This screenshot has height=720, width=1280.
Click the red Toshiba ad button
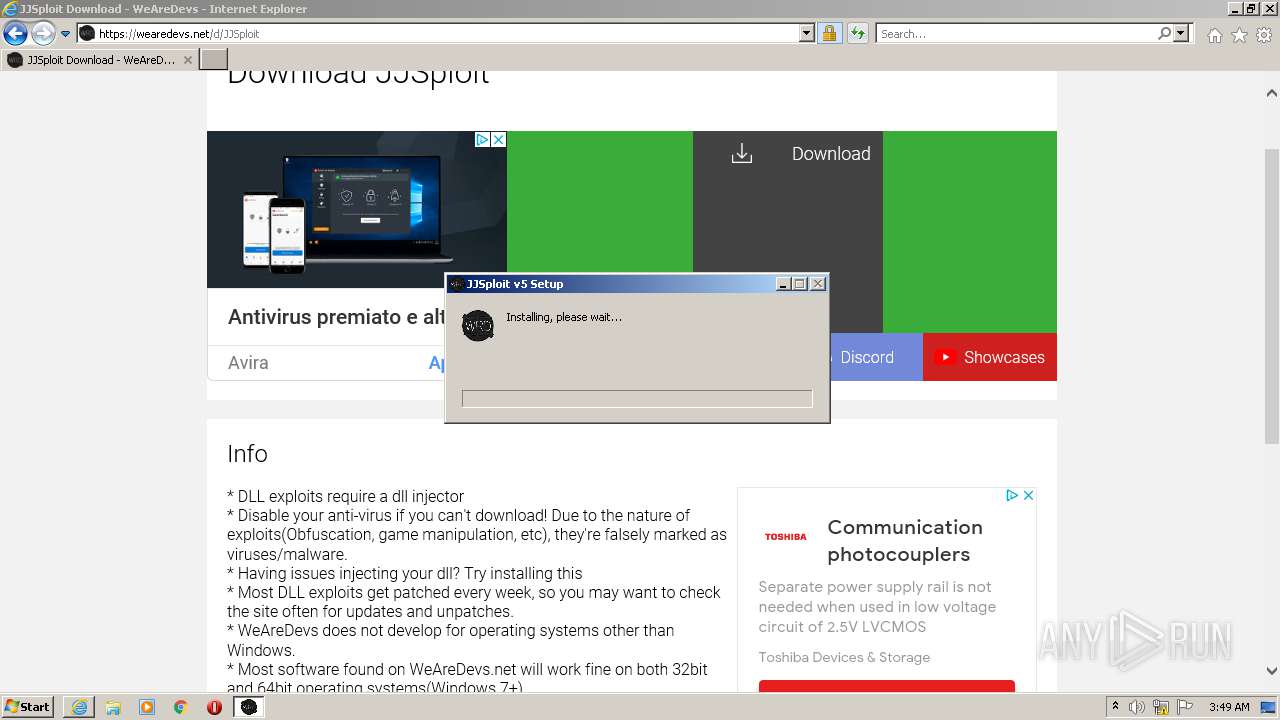click(x=887, y=686)
